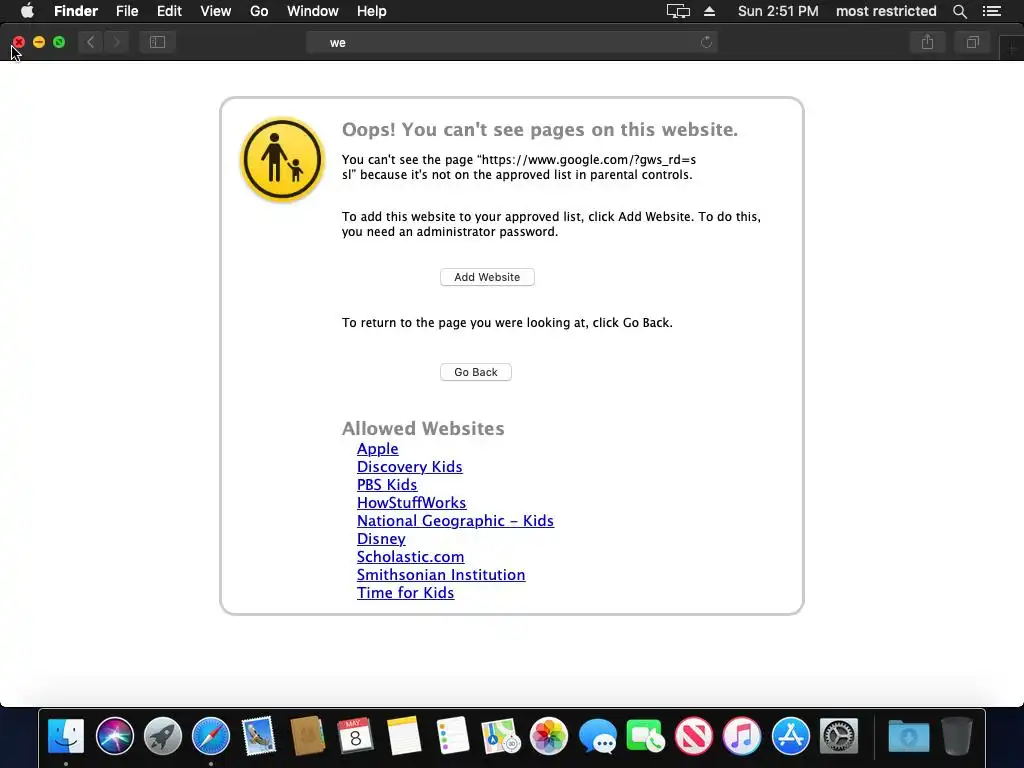Minimize the Safari window
Image resolution: width=1024 pixels, height=768 pixels.
pos(39,42)
